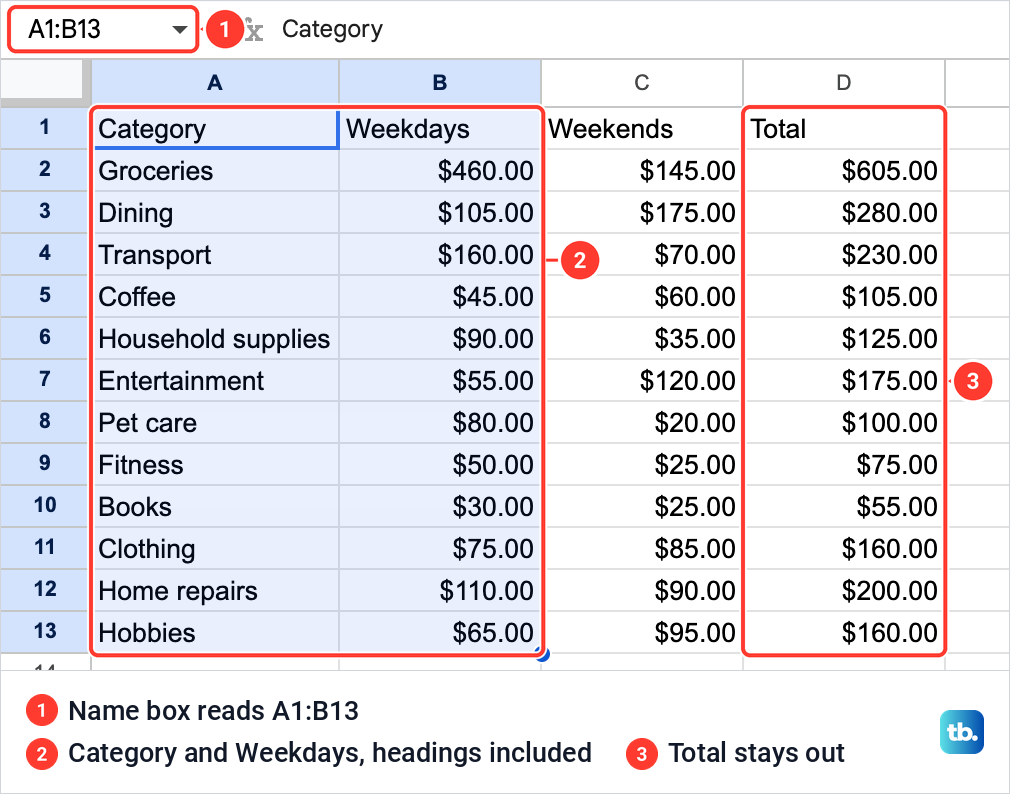Viewport: 1010px width, 794px height.
Task: Click the Dining weekdays cell
Action: 440,213
